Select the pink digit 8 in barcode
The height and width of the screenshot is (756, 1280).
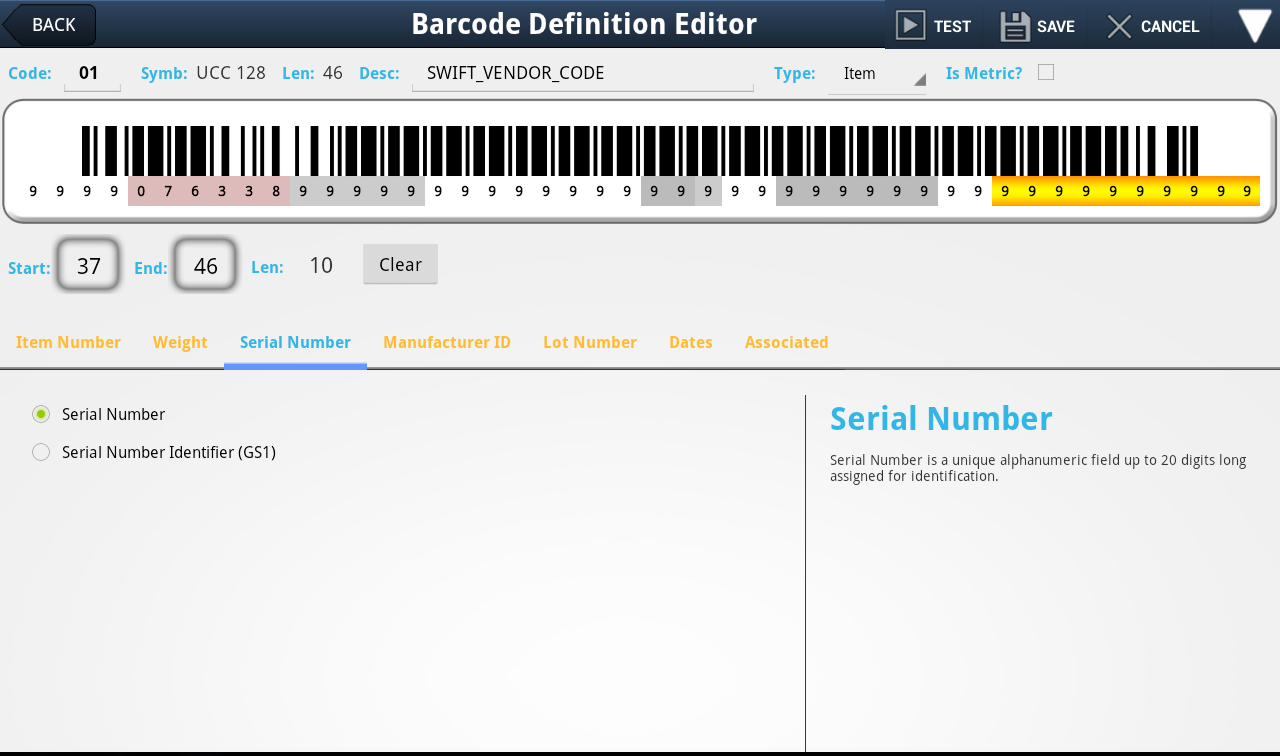pos(276,191)
